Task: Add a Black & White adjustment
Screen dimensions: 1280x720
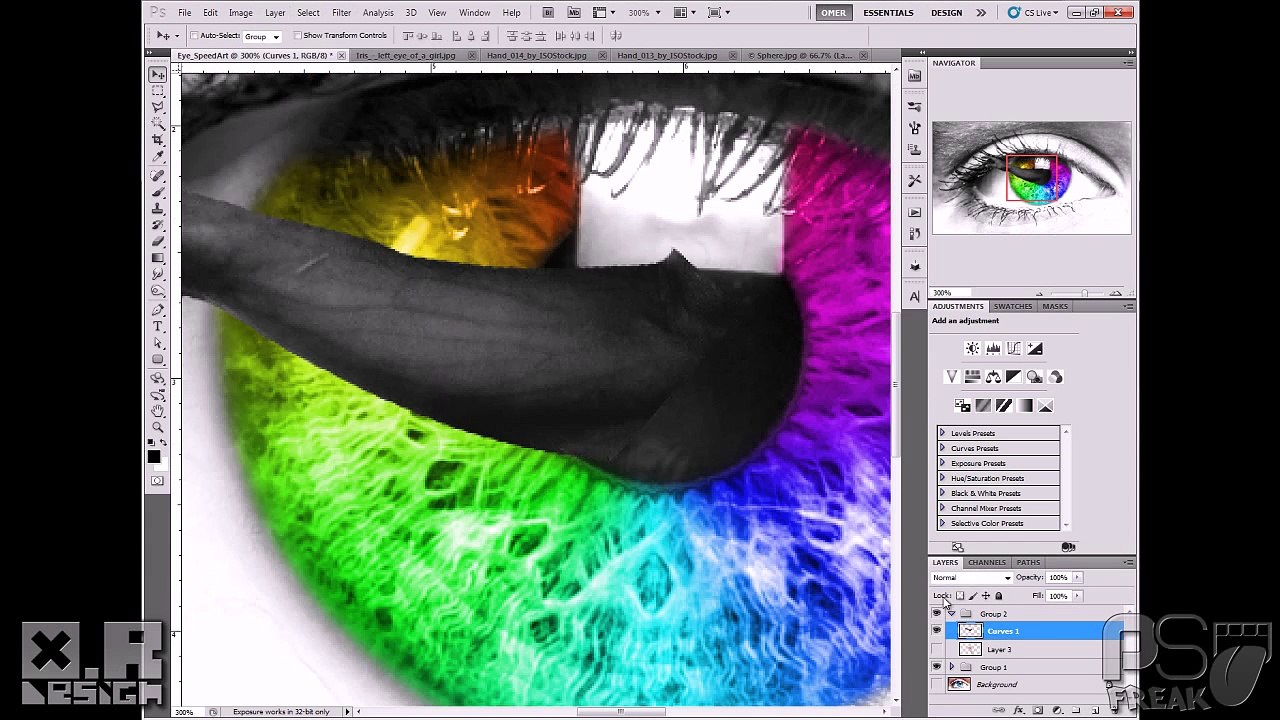Action: [1014, 377]
